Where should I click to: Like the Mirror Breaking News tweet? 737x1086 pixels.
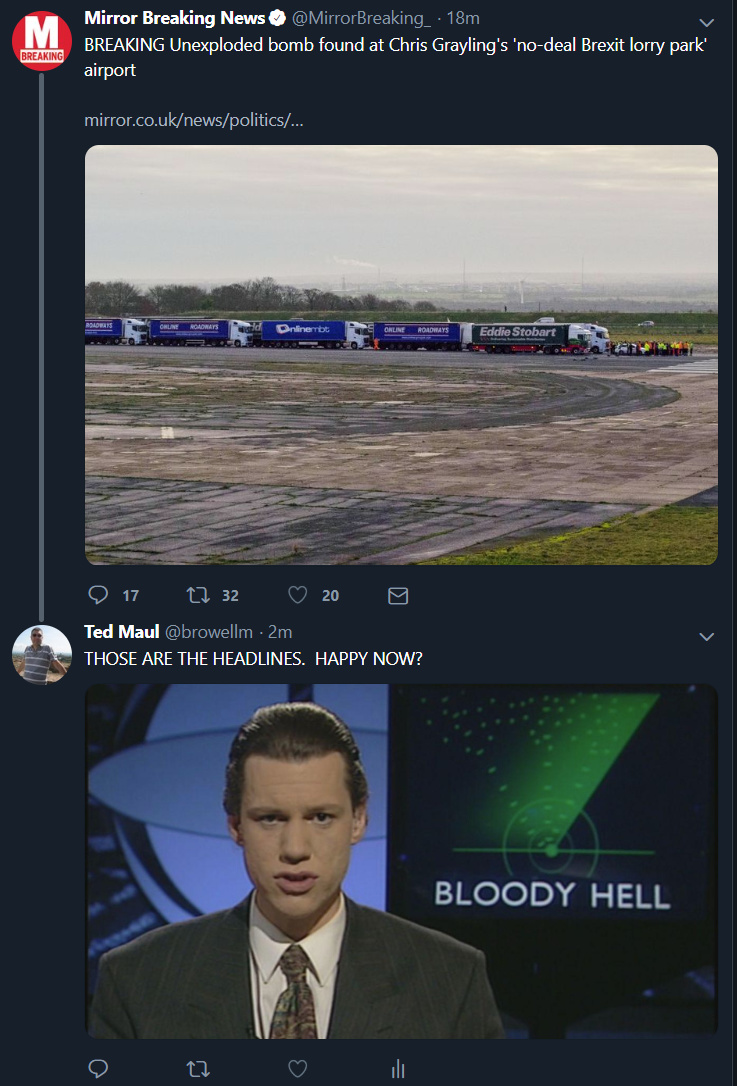point(297,595)
